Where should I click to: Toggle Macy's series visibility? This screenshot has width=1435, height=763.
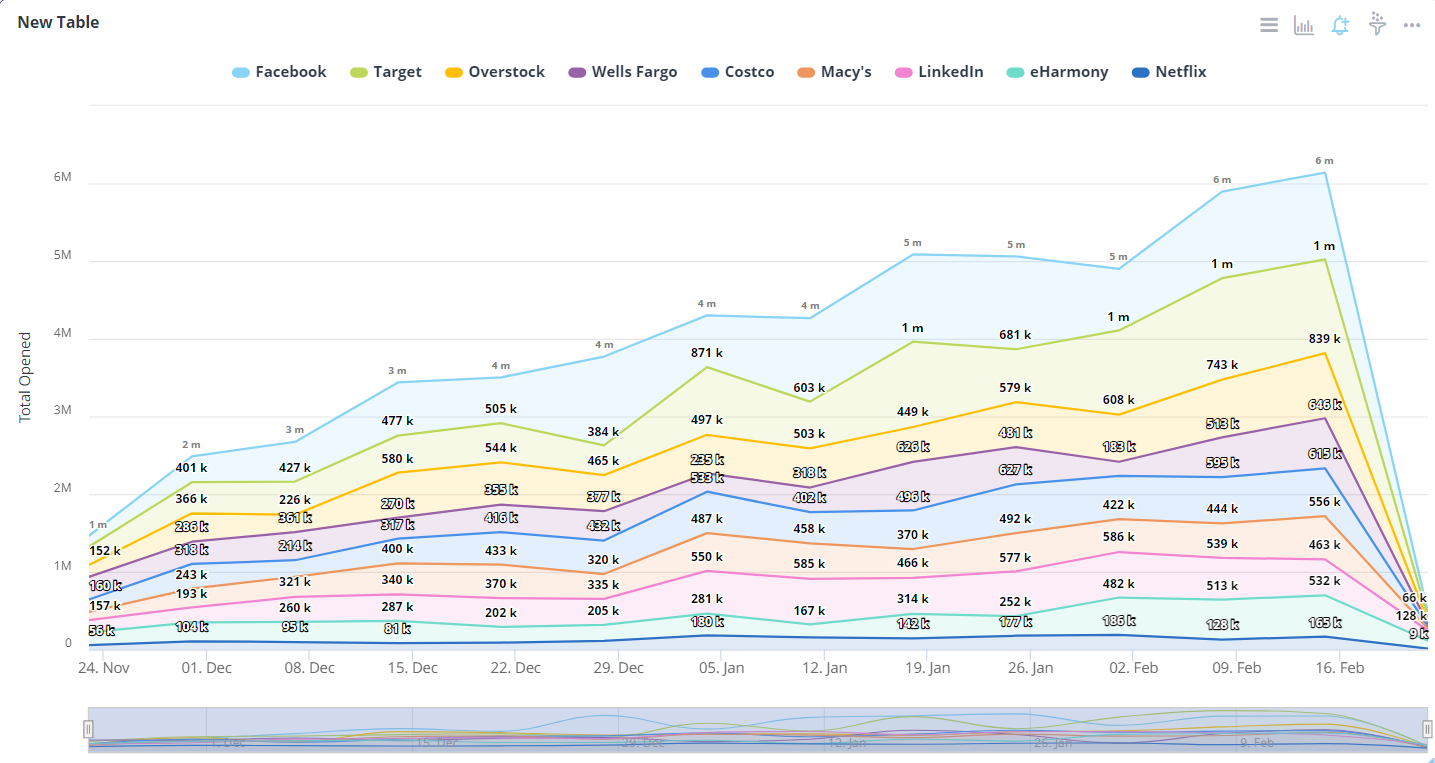(846, 72)
